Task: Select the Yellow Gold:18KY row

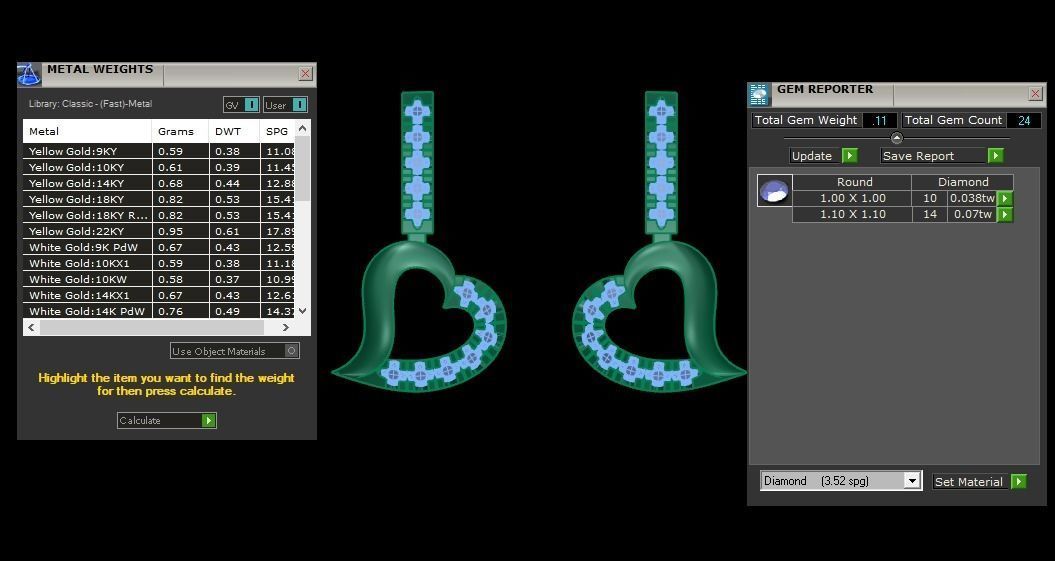Action: tap(159, 199)
